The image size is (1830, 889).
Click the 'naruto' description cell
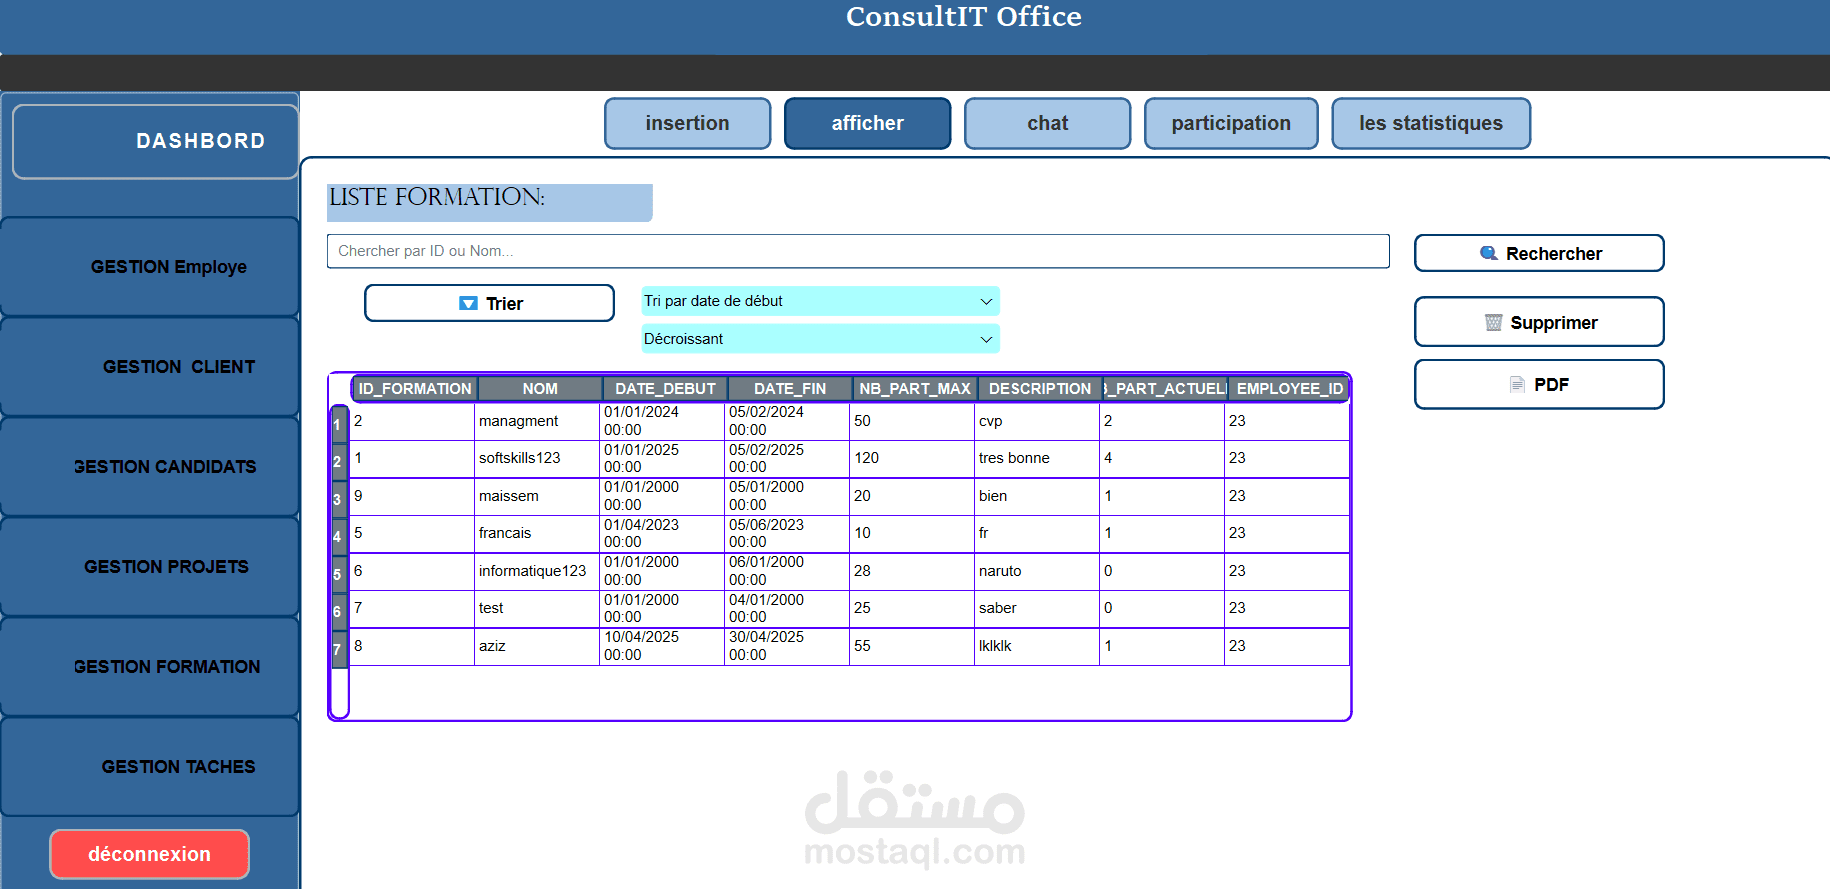click(x=1037, y=571)
